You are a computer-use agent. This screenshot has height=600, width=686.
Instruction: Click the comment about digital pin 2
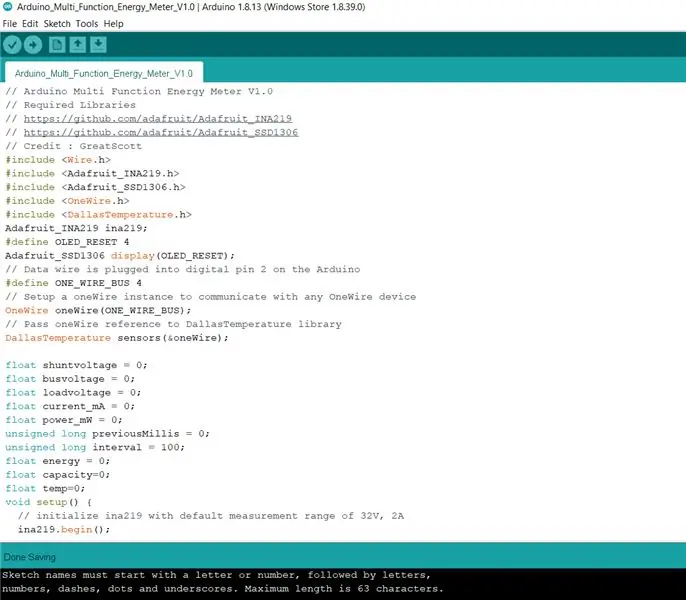click(183, 269)
